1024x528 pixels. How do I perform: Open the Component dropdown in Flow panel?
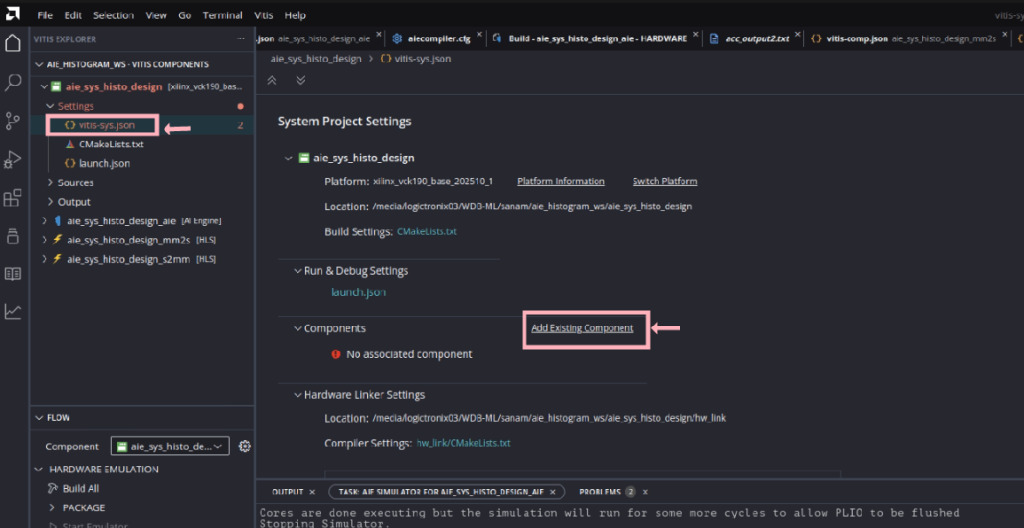170,446
